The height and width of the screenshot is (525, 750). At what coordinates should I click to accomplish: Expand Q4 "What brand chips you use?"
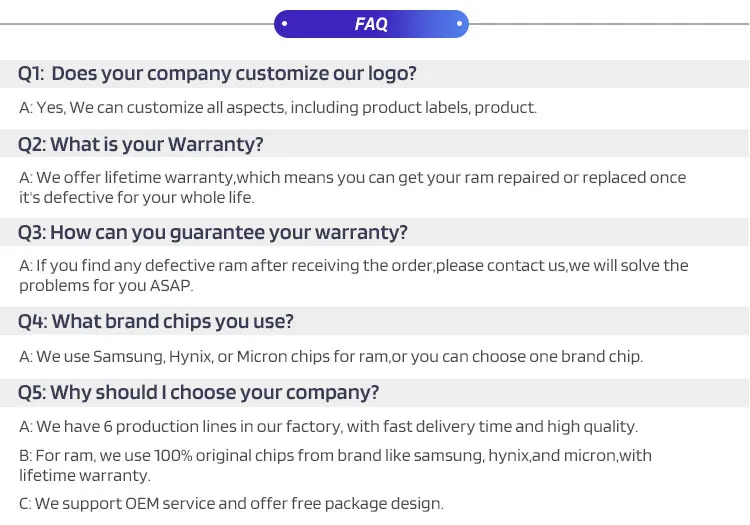(156, 321)
